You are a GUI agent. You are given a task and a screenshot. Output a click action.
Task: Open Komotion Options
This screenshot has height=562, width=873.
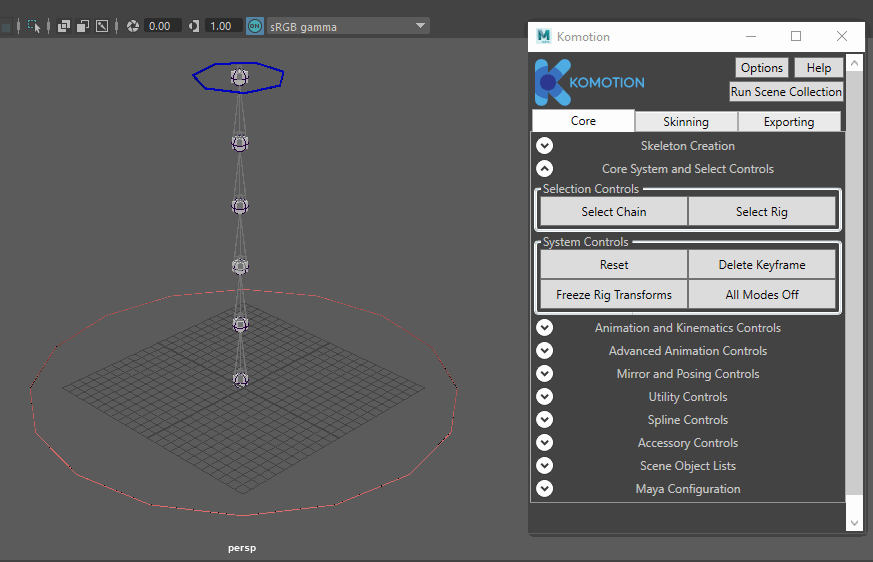pyautogui.click(x=762, y=68)
